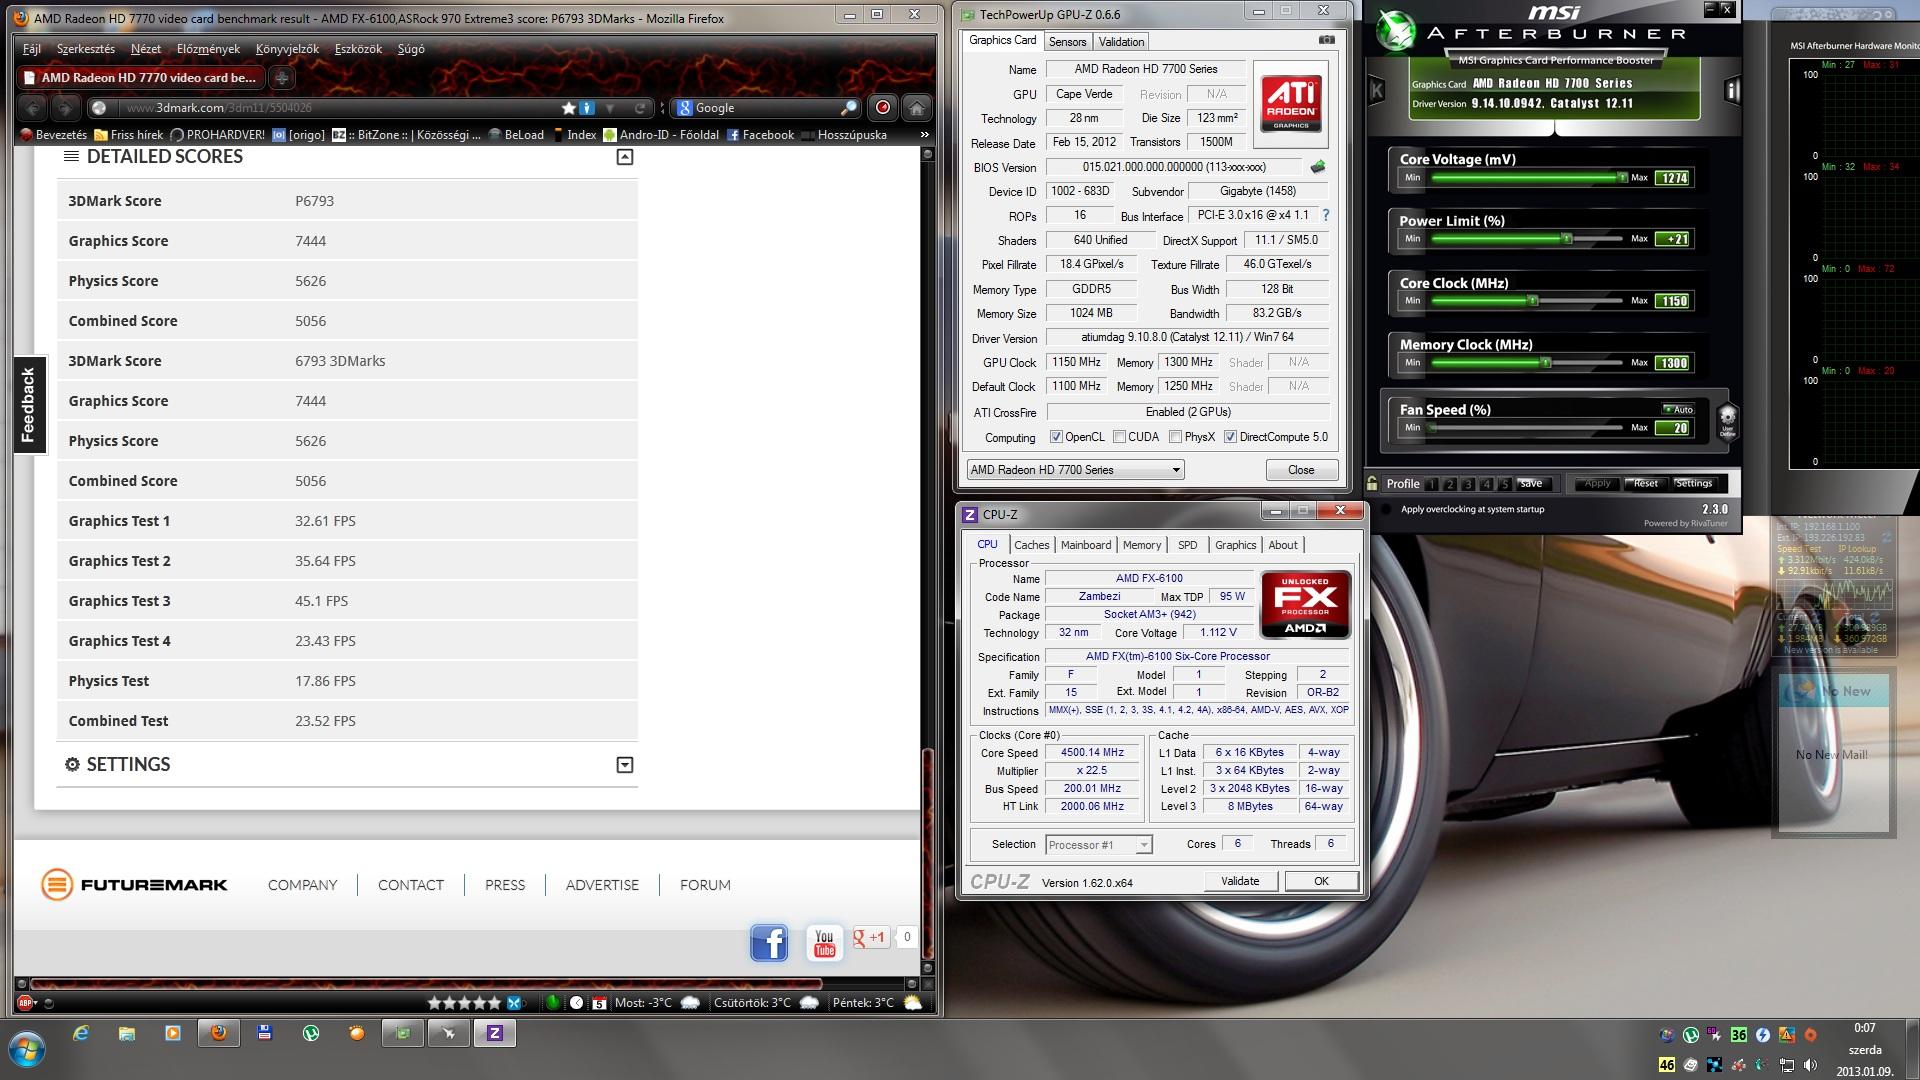Click the GPU-Z screenshot camera icon
The height and width of the screenshot is (1080, 1920).
1326,40
